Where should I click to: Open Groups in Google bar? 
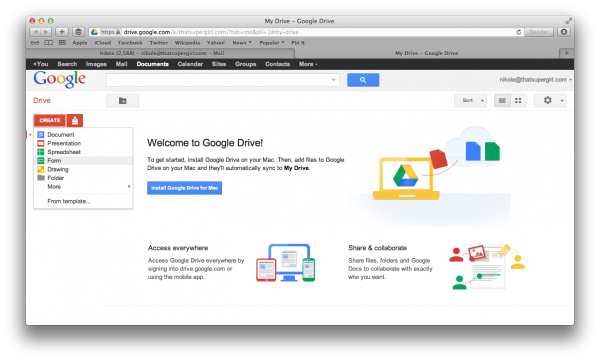(246, 64)
